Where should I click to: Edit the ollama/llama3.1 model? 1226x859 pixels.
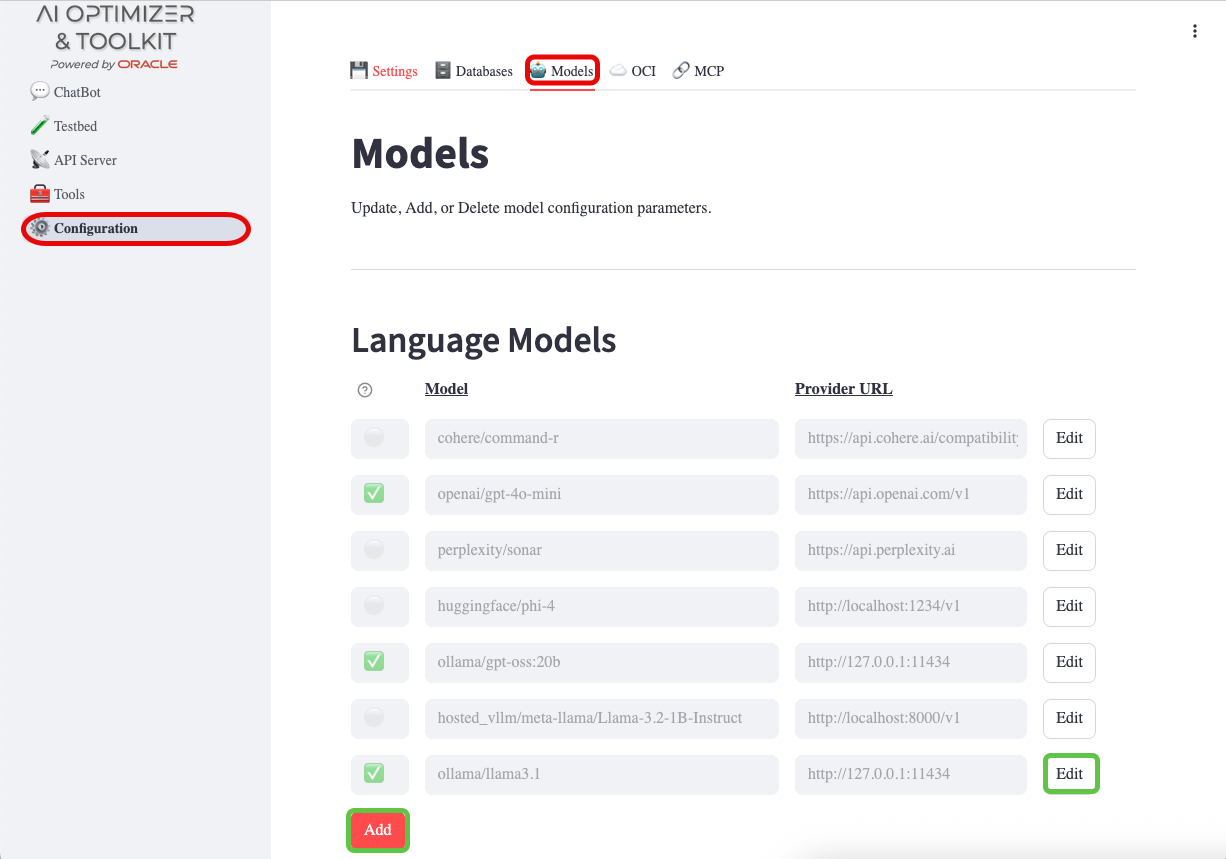click(1070, 773)
